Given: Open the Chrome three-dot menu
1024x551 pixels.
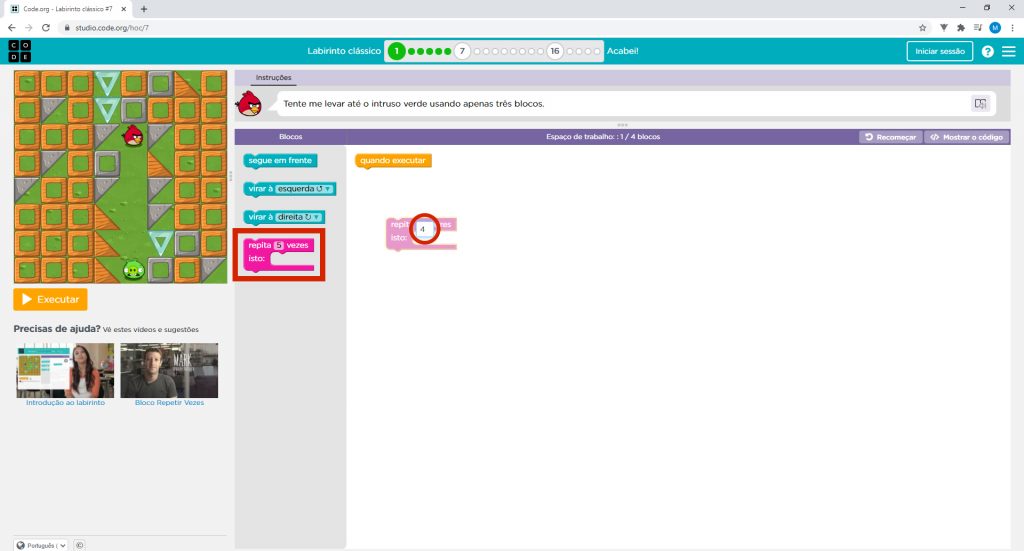Looking at the screenshot, I should (x=1012, y=27).
